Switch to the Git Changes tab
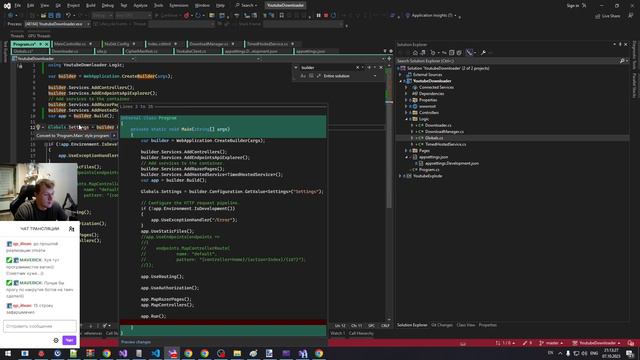Image resolution: width=640 pixels, height=360 pixels. pos(442,325)
